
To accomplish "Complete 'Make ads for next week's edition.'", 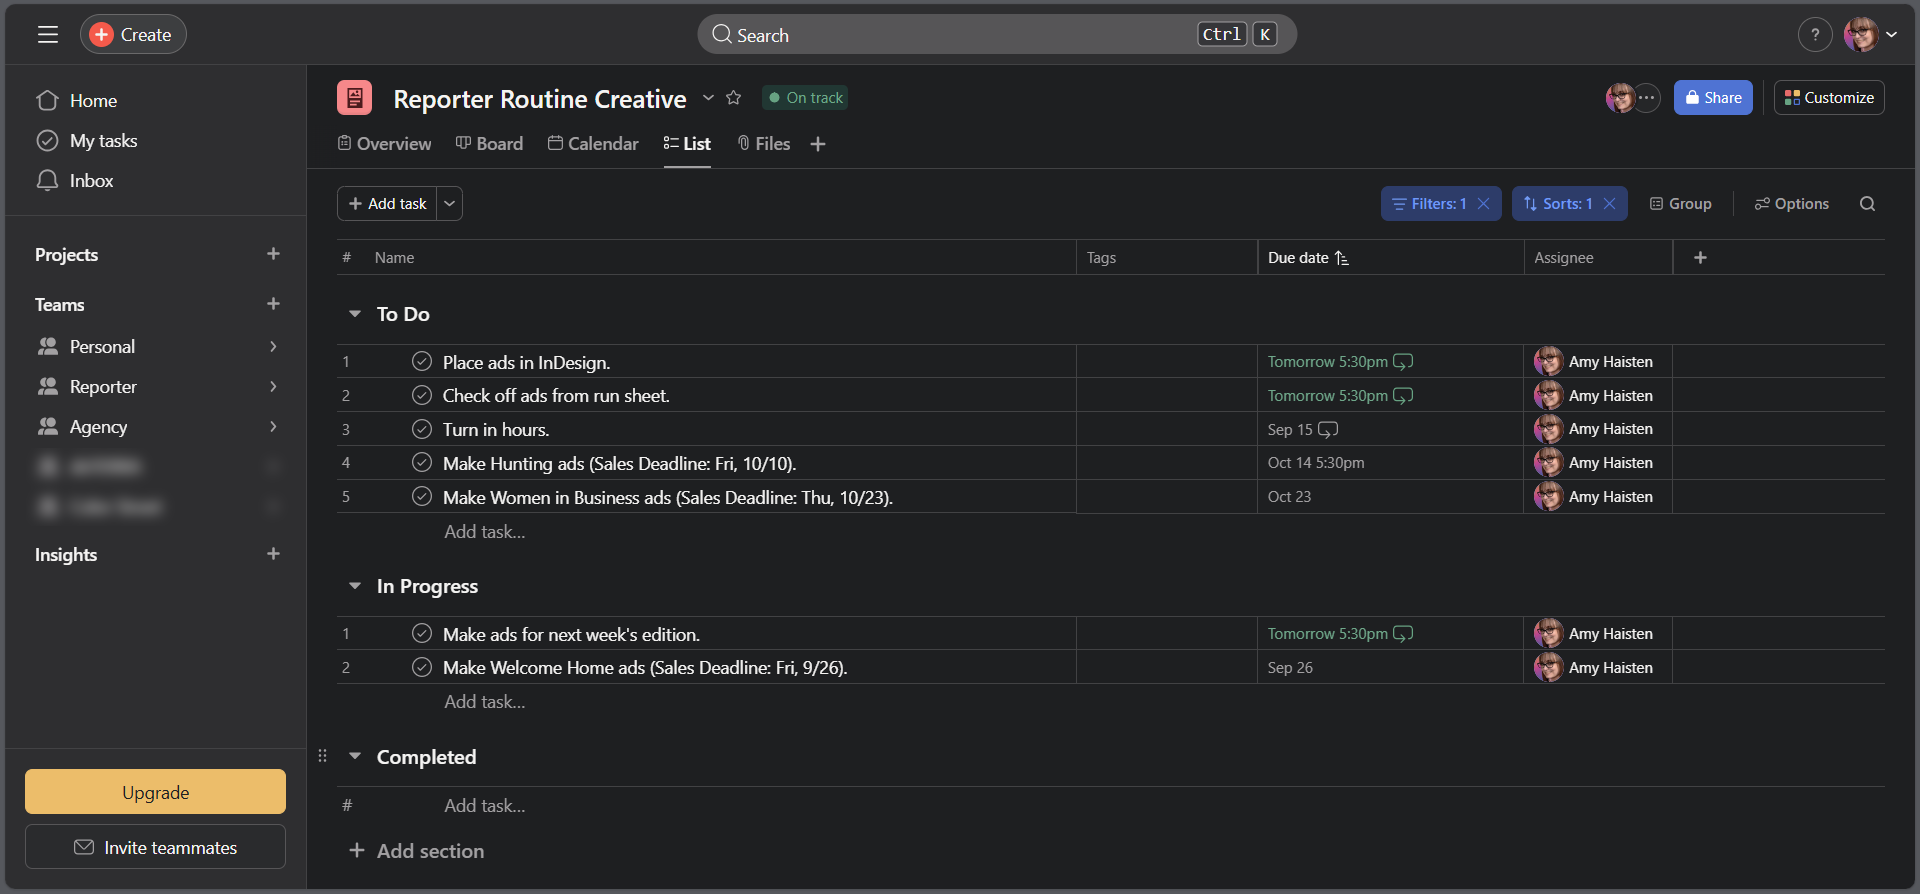I will click(422, 633).
